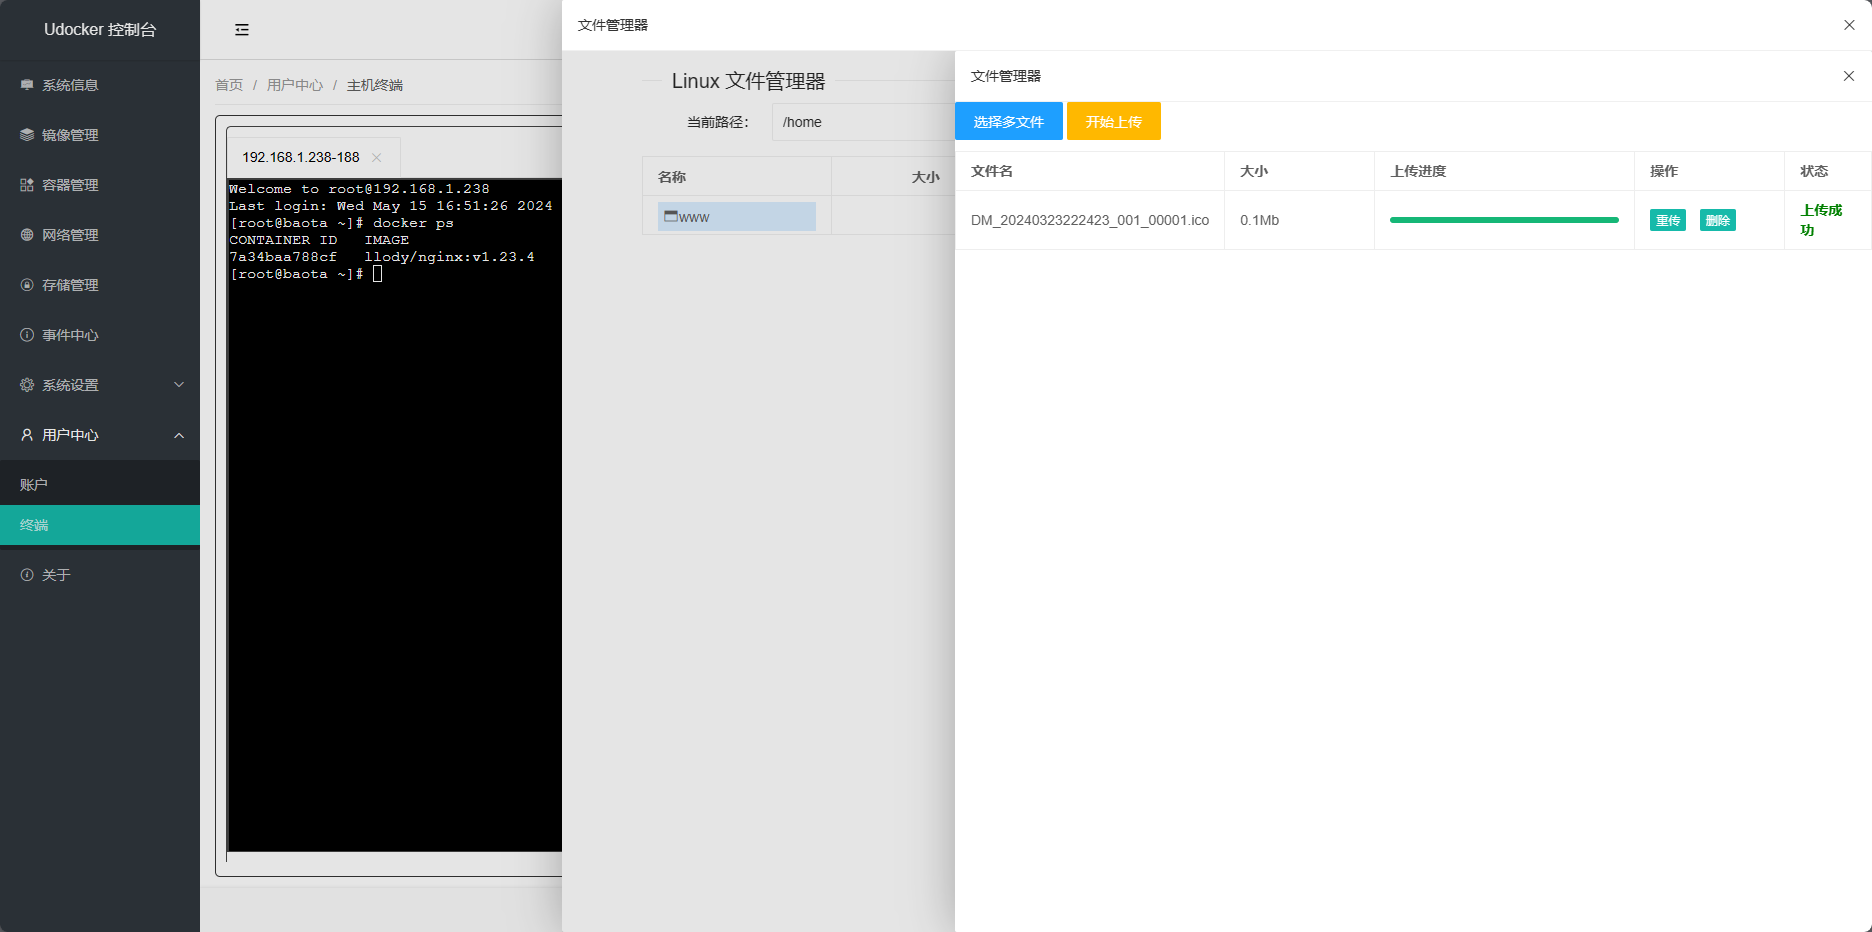Collapse the 用户中心 submenu chevron
This screenshot has height=932, width=1872.
coord(179,435)
